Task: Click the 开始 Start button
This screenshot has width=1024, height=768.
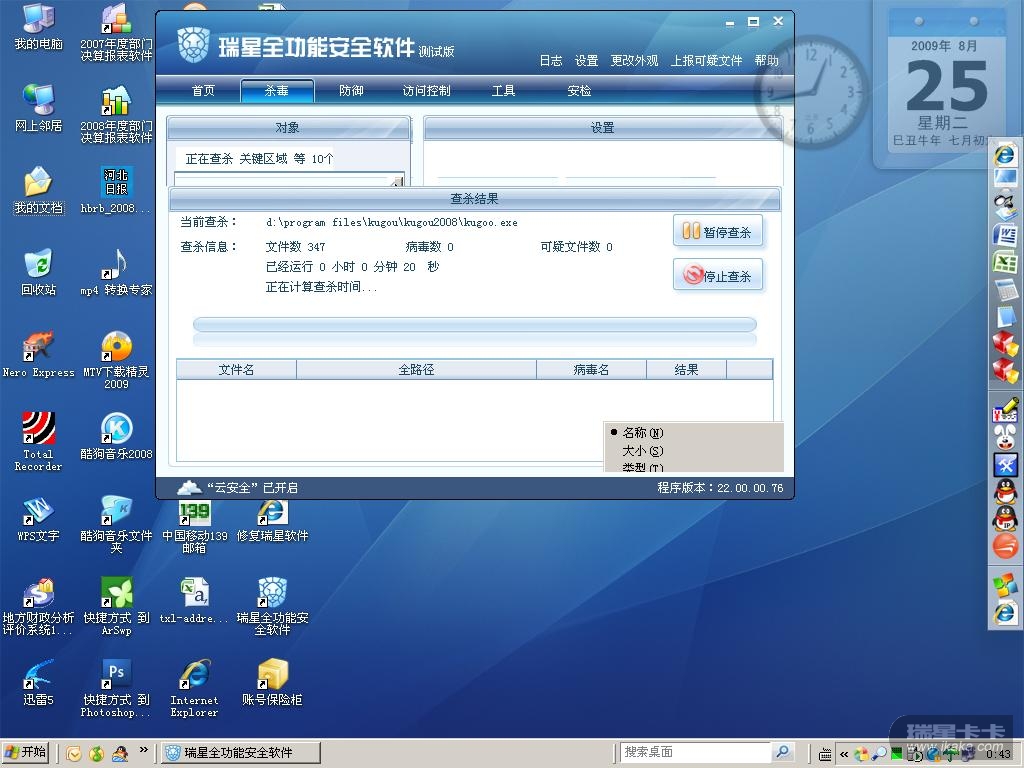Action: pyautogui.click(x=25, y=753)
